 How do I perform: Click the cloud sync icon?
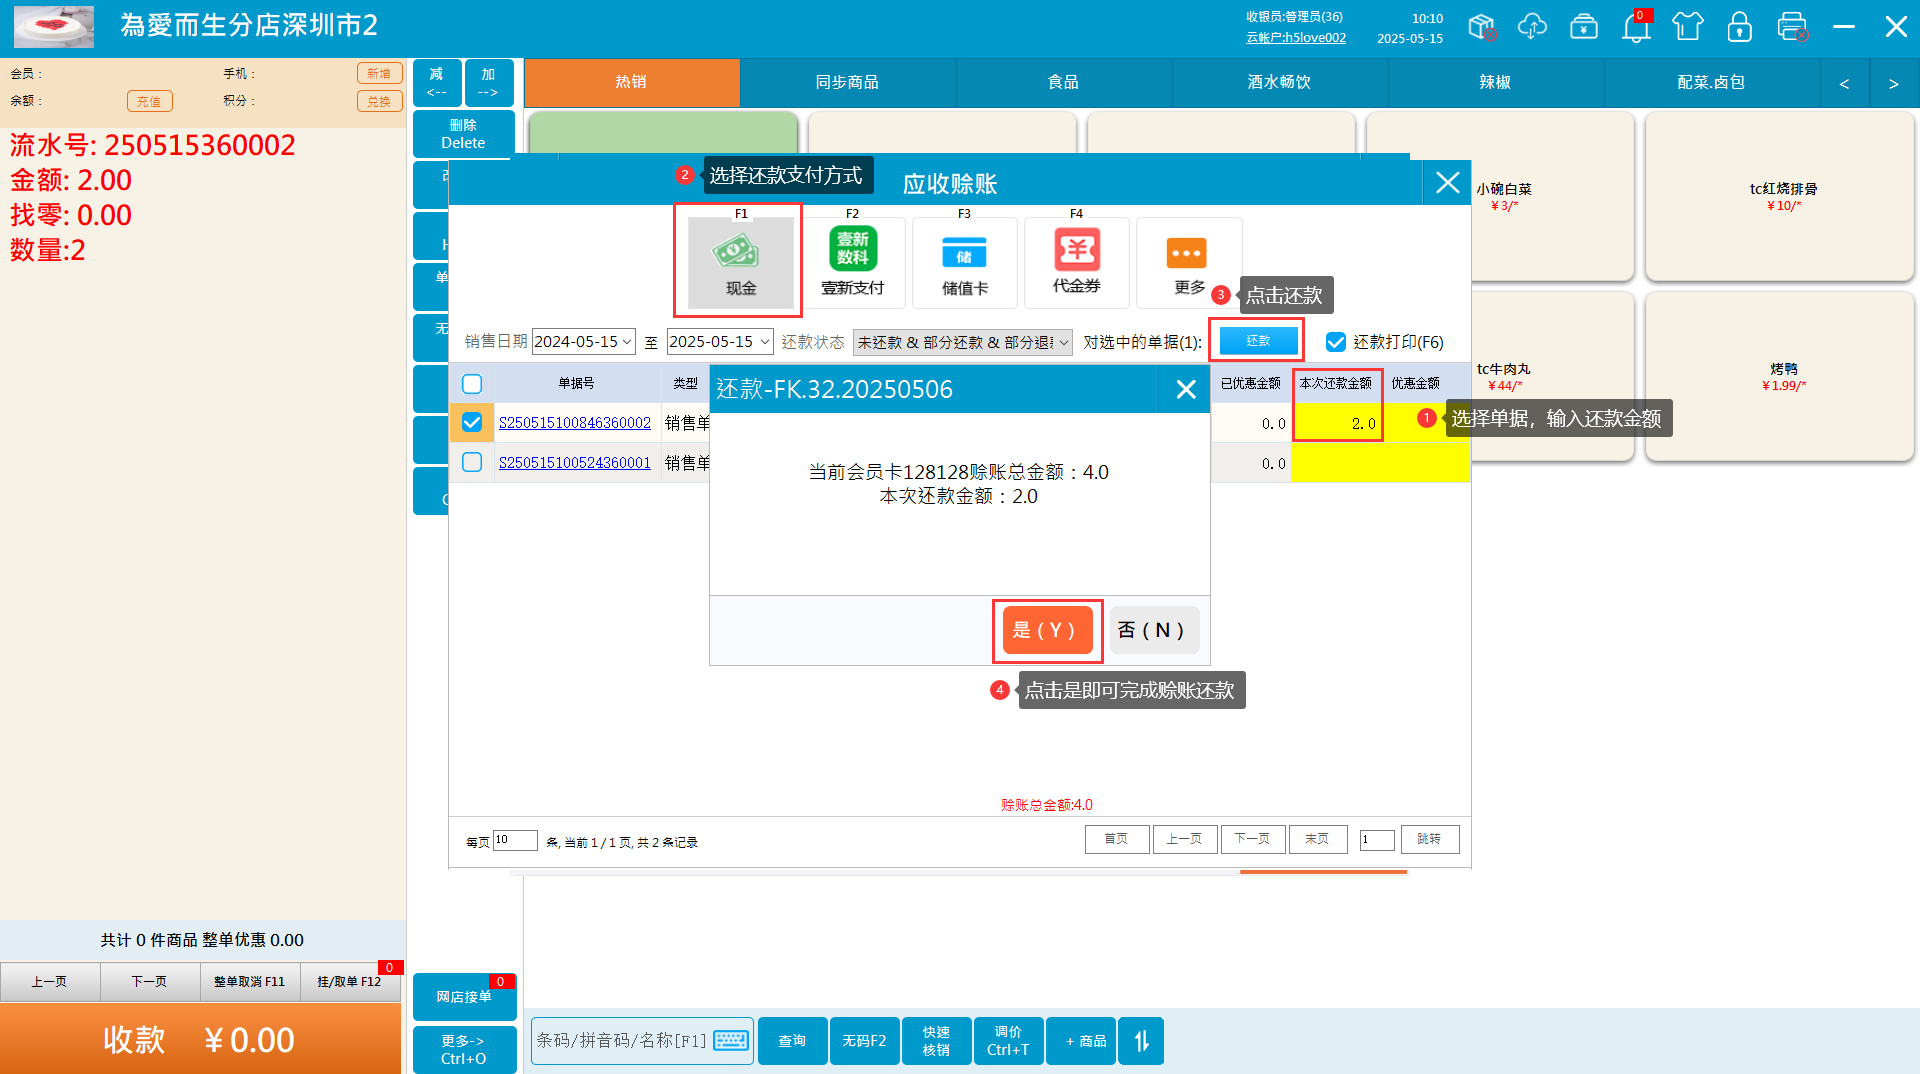pos(1532,27)
